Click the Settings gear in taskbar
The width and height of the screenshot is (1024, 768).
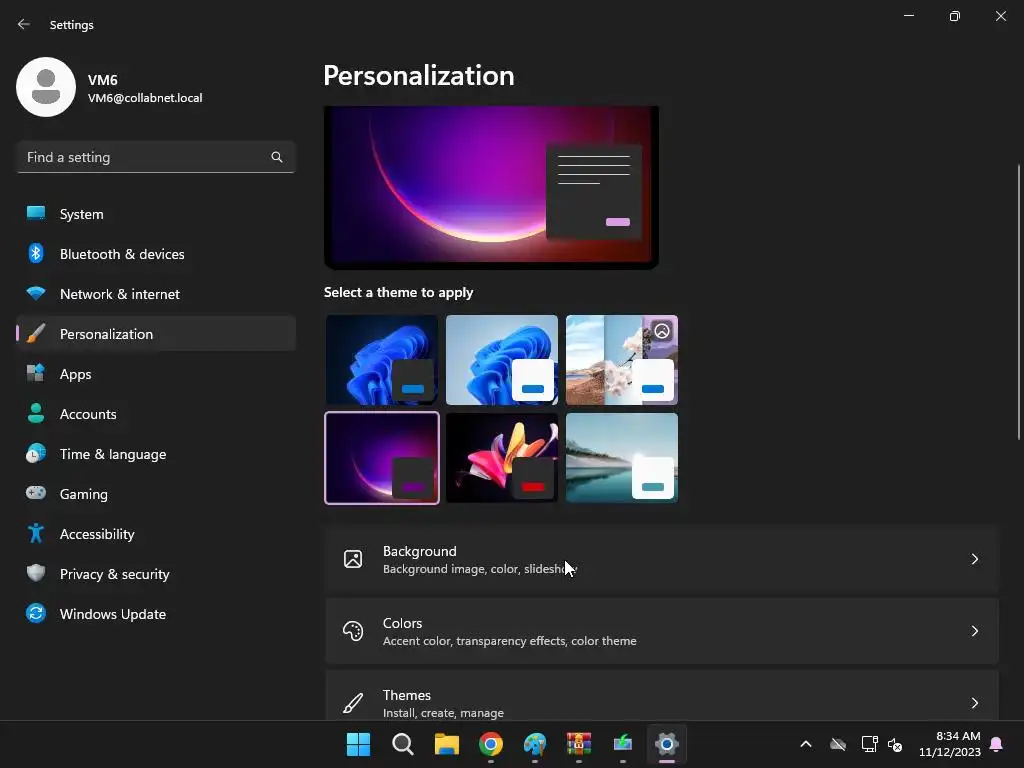pyautogui.click(x=667, y=744)
